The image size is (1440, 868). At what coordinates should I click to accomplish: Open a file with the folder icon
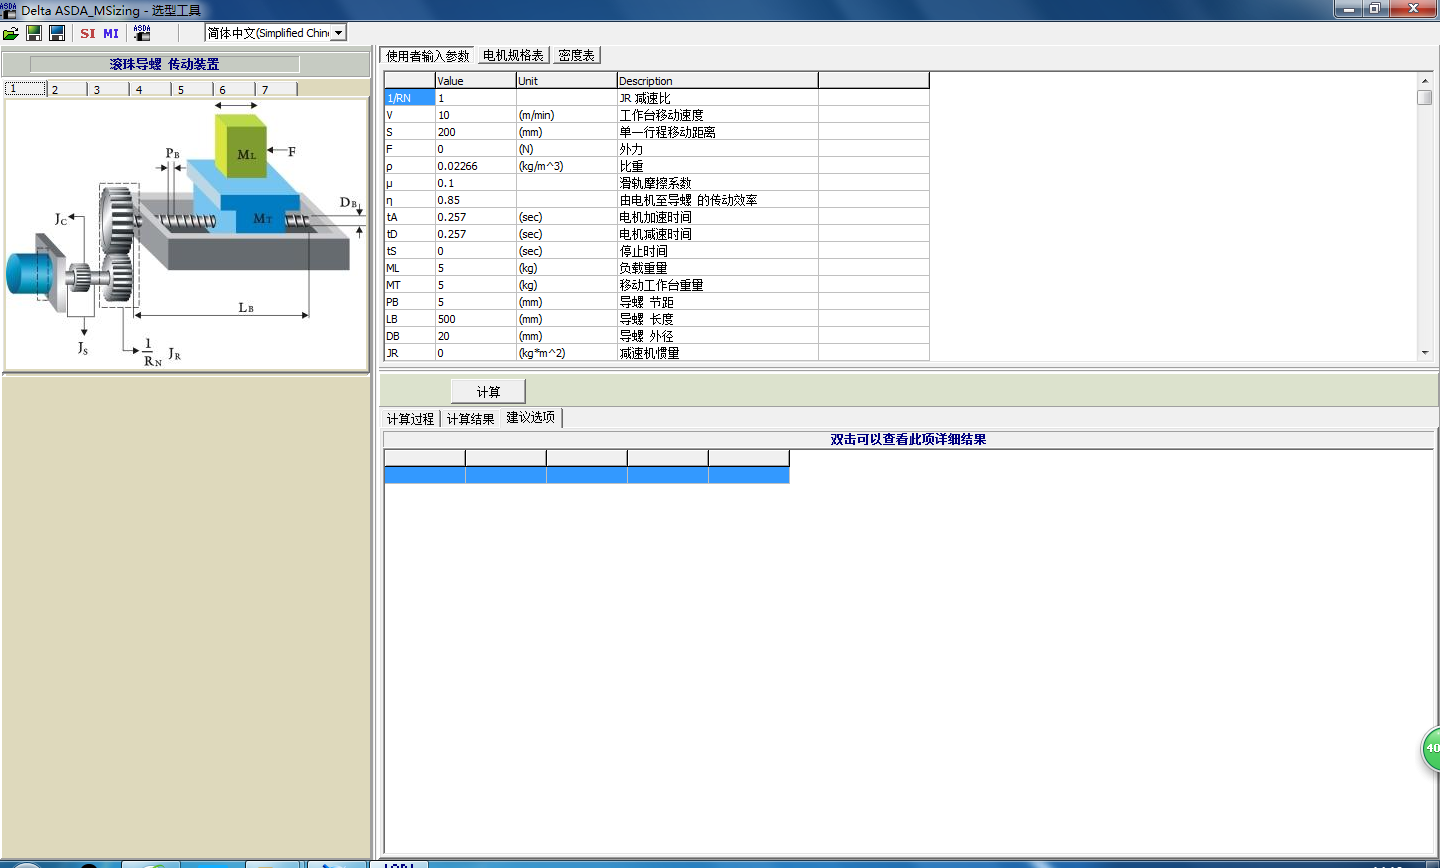tap(11, 33)
